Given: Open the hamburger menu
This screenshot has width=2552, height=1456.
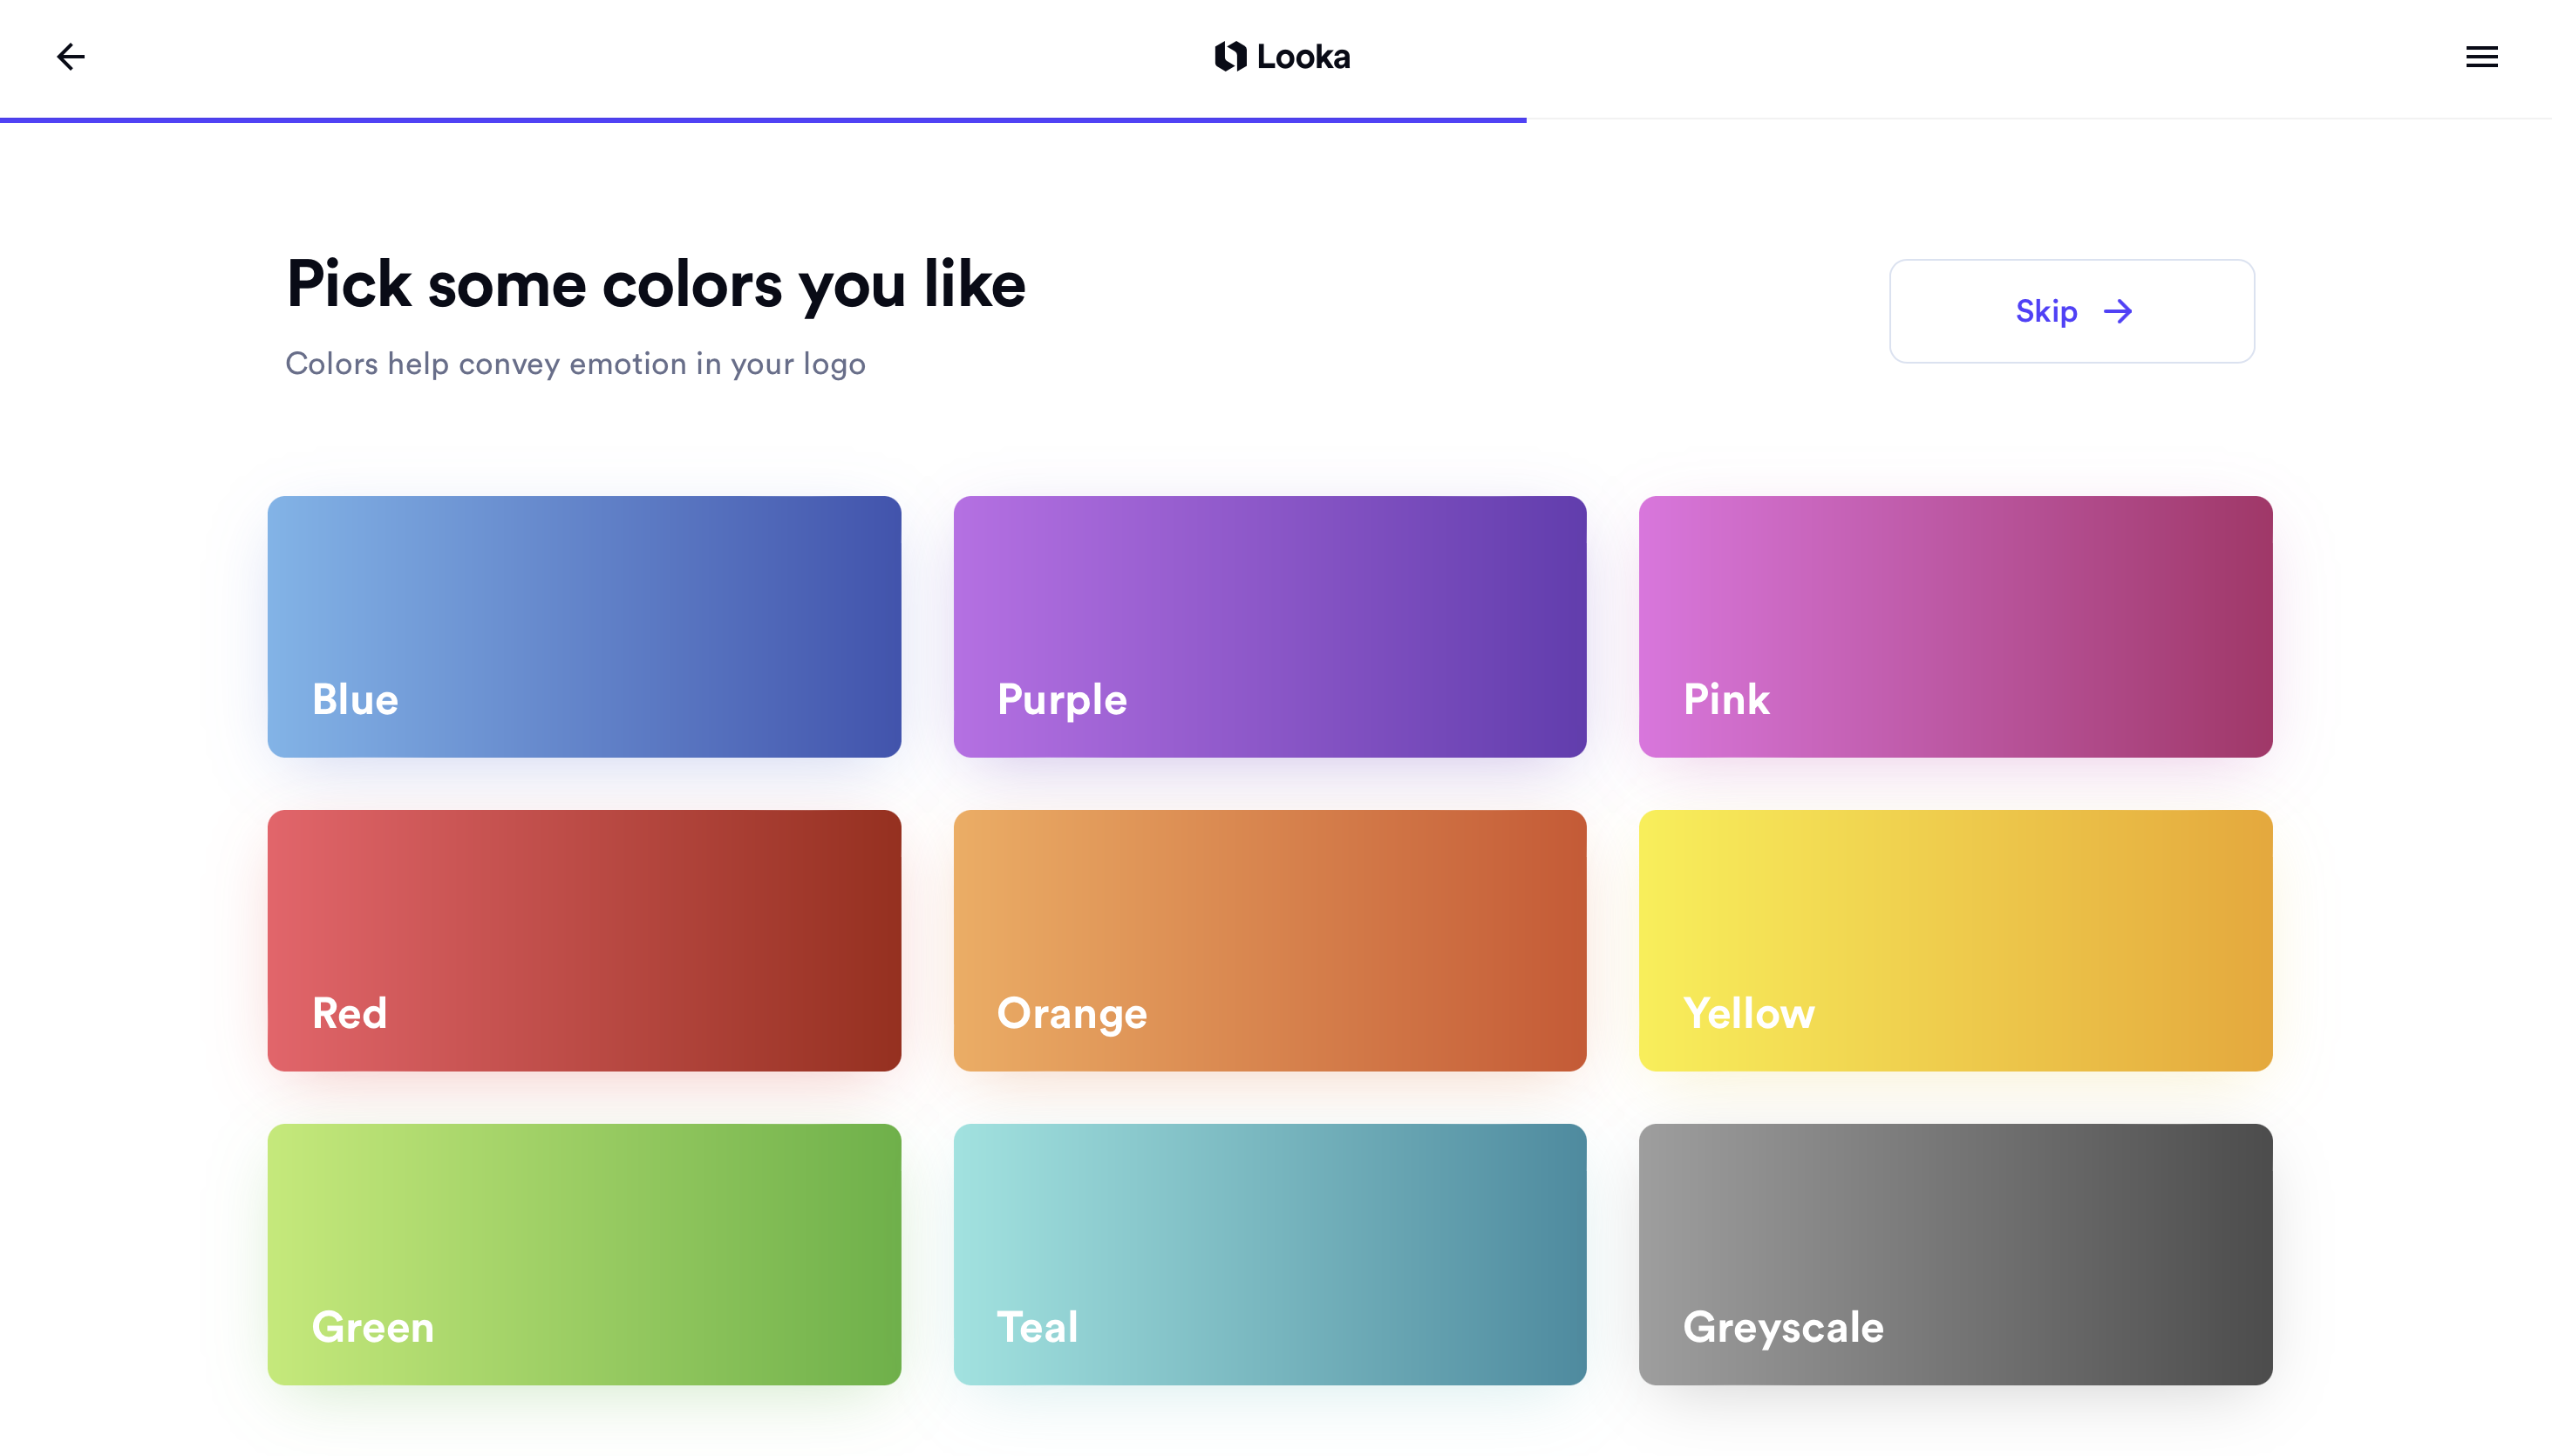Looking at the screenshot, I should click(x=2481, y=57).
